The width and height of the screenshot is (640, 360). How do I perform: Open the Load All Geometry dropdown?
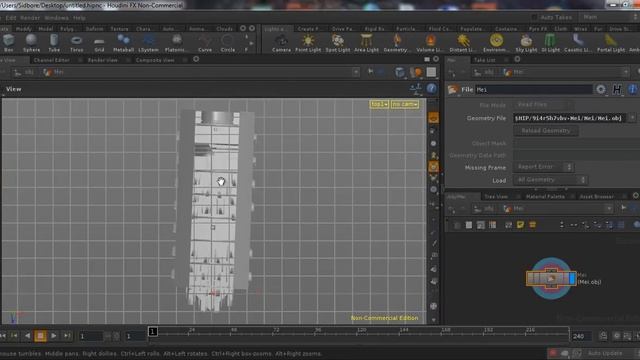coord(550,180)
